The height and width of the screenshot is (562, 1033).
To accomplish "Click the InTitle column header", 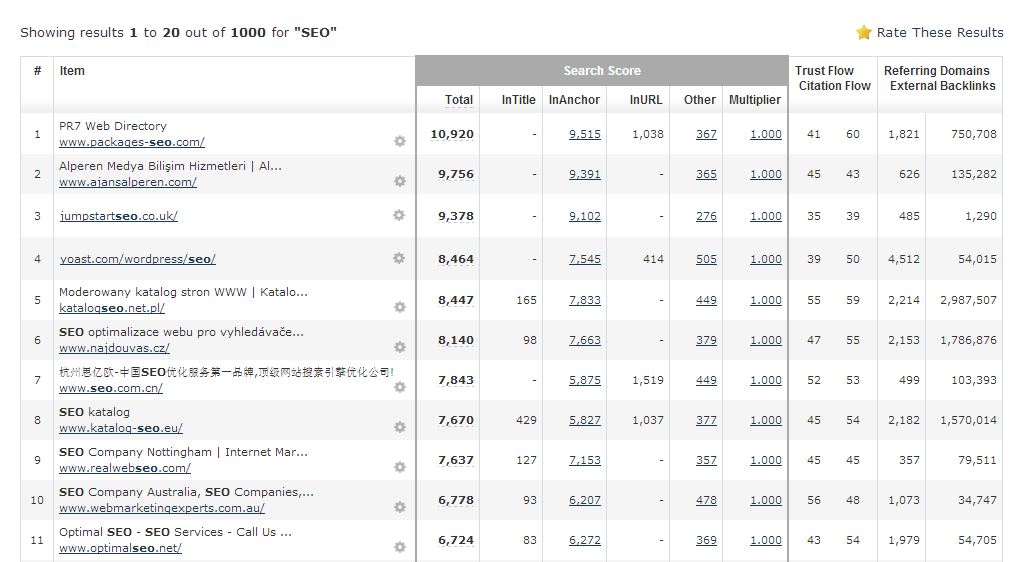I will pyautogui.click(x=518, y=100).
